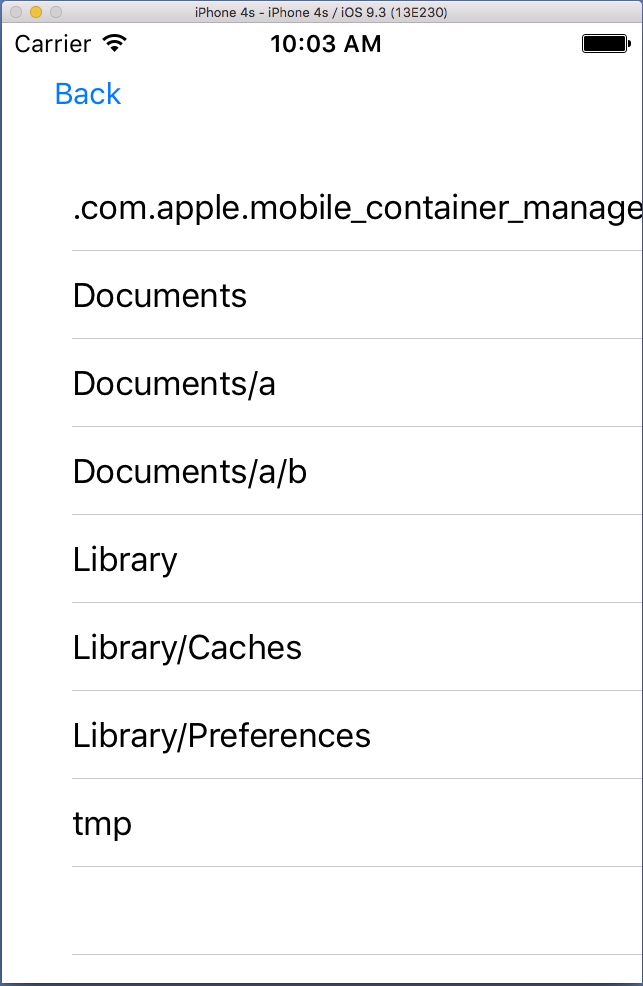Click the yellow minimize window button
643x986 pixels.
point(35,12)
